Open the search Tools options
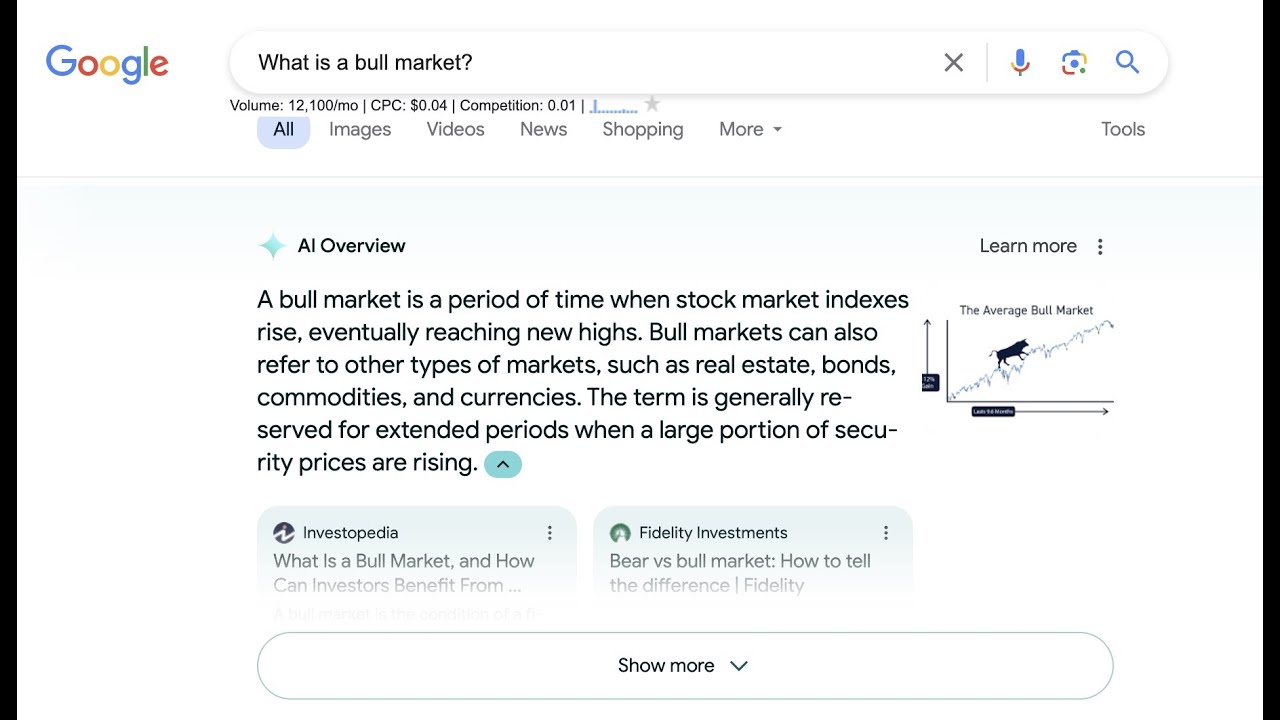1280x720 pixels. 1123,130
